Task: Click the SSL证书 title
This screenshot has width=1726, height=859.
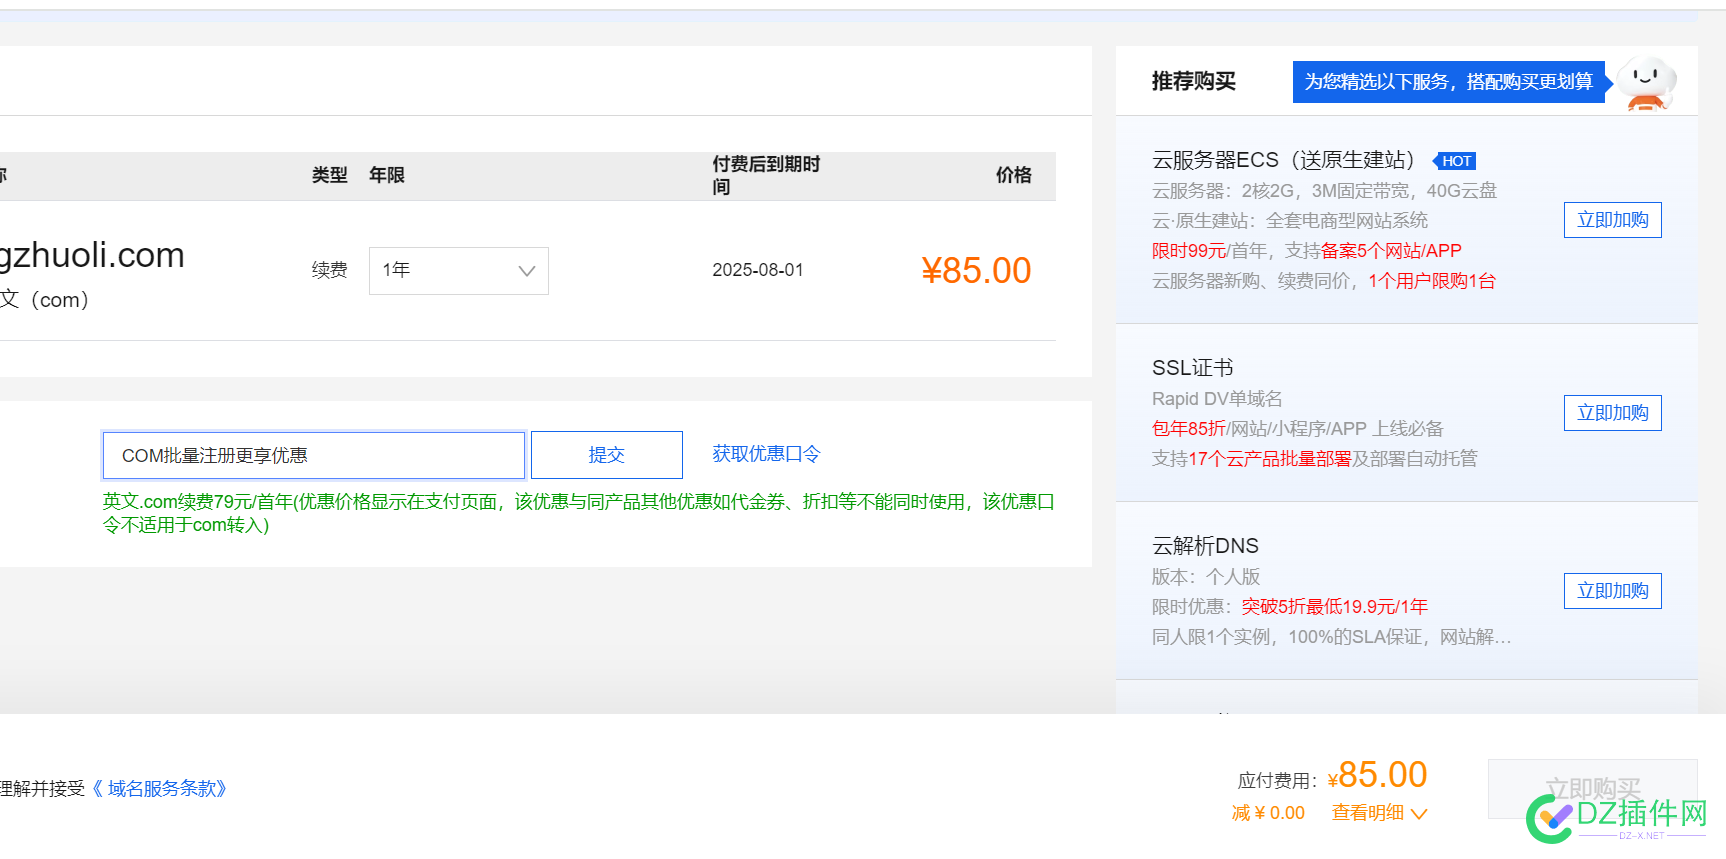Action: pyautogui.click(x=1192, y=368)
